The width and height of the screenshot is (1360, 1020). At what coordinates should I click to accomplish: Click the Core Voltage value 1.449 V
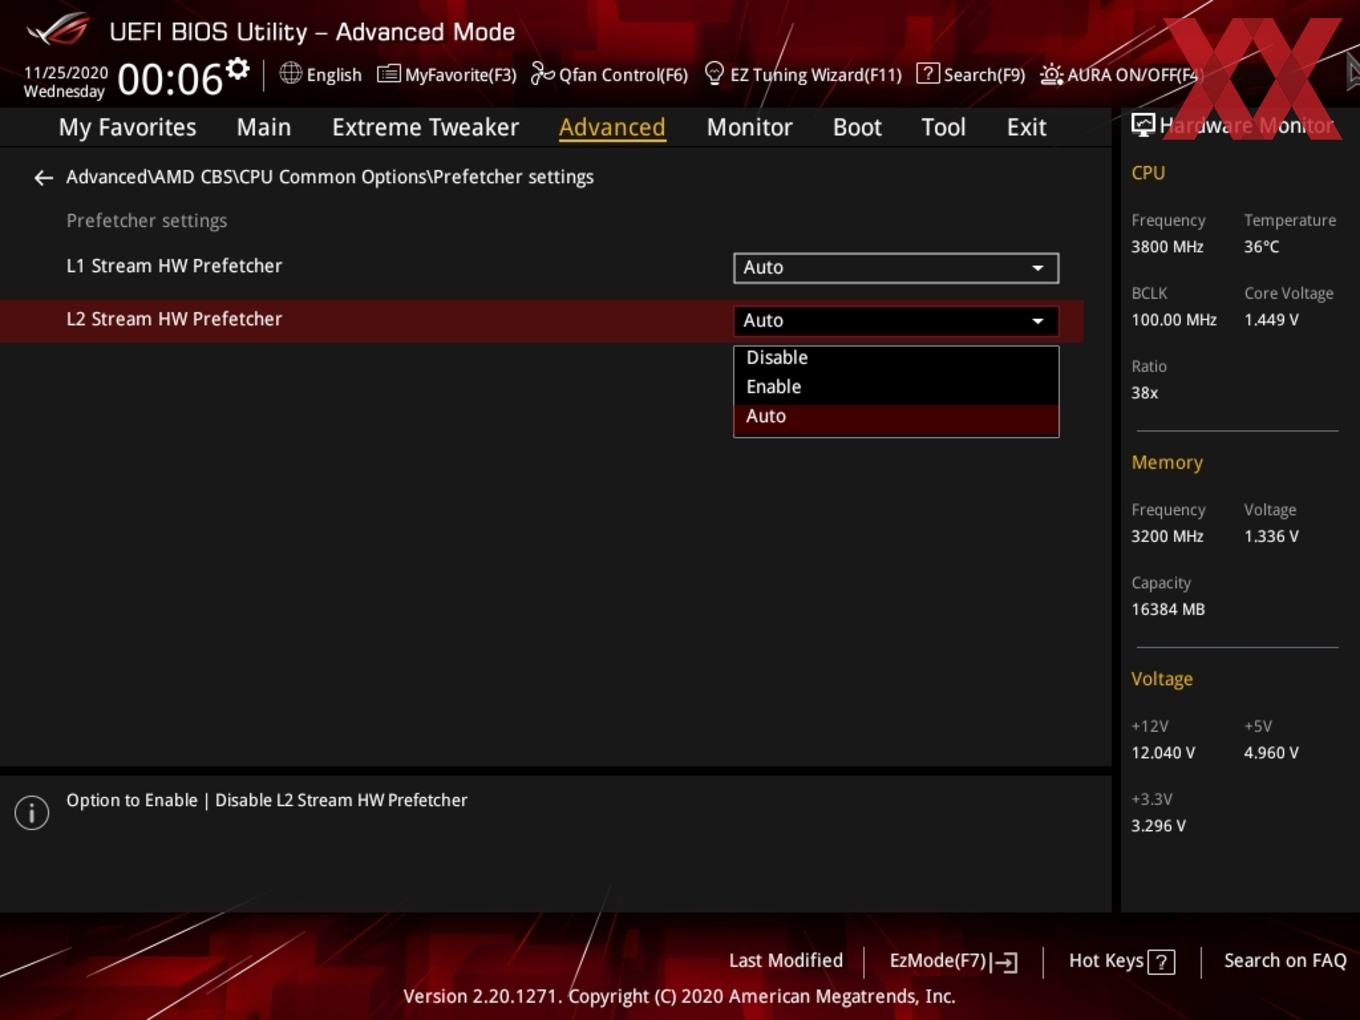pos(1271,320)
